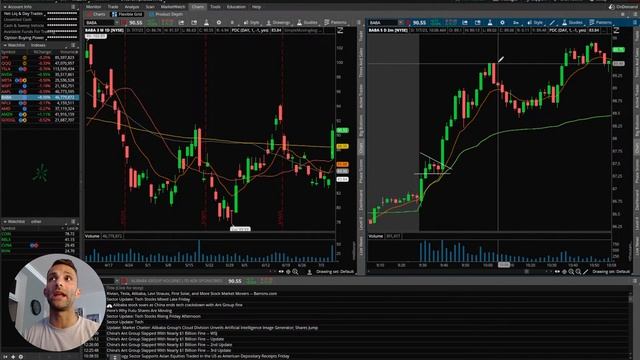The width and height of the screenshot is (640, 360).
Task: Open the Trade tab
Action: pyautogui.click(x=113, y=7)
